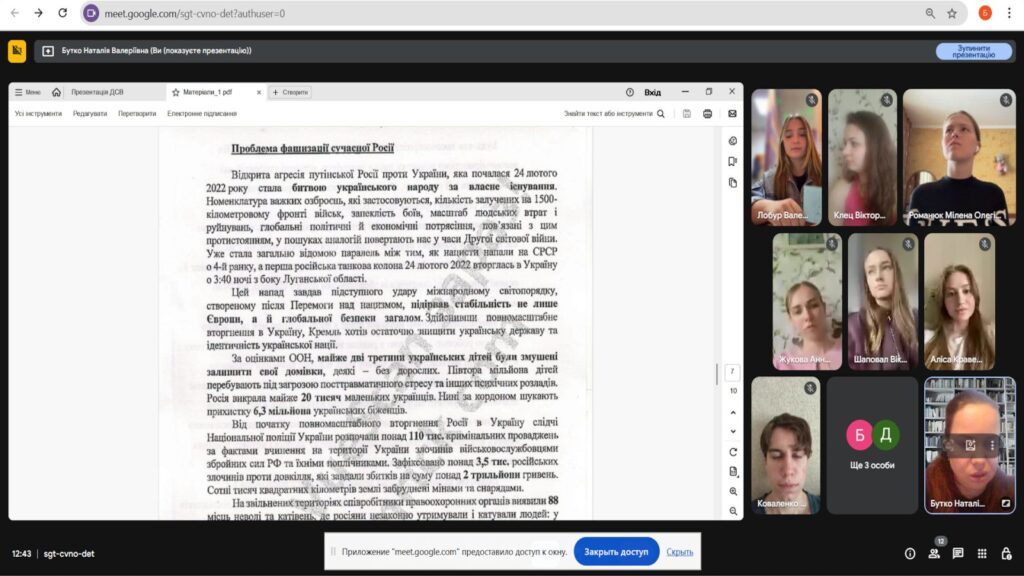Click Зупинити презентацію button
The image size is (1024, 576).
pyautogui.click(x=973, y=51)
